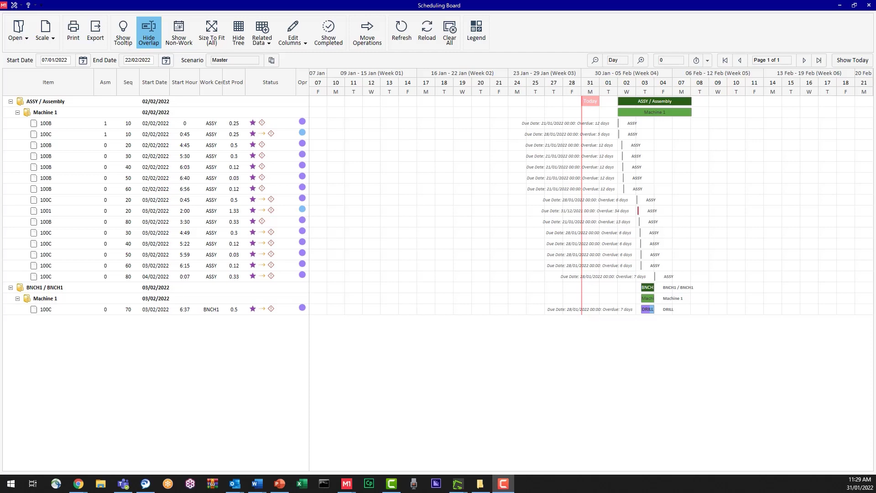Viewport: 876px width, 493px height.
Task: Go to the next page arrow
Action: 804,60
